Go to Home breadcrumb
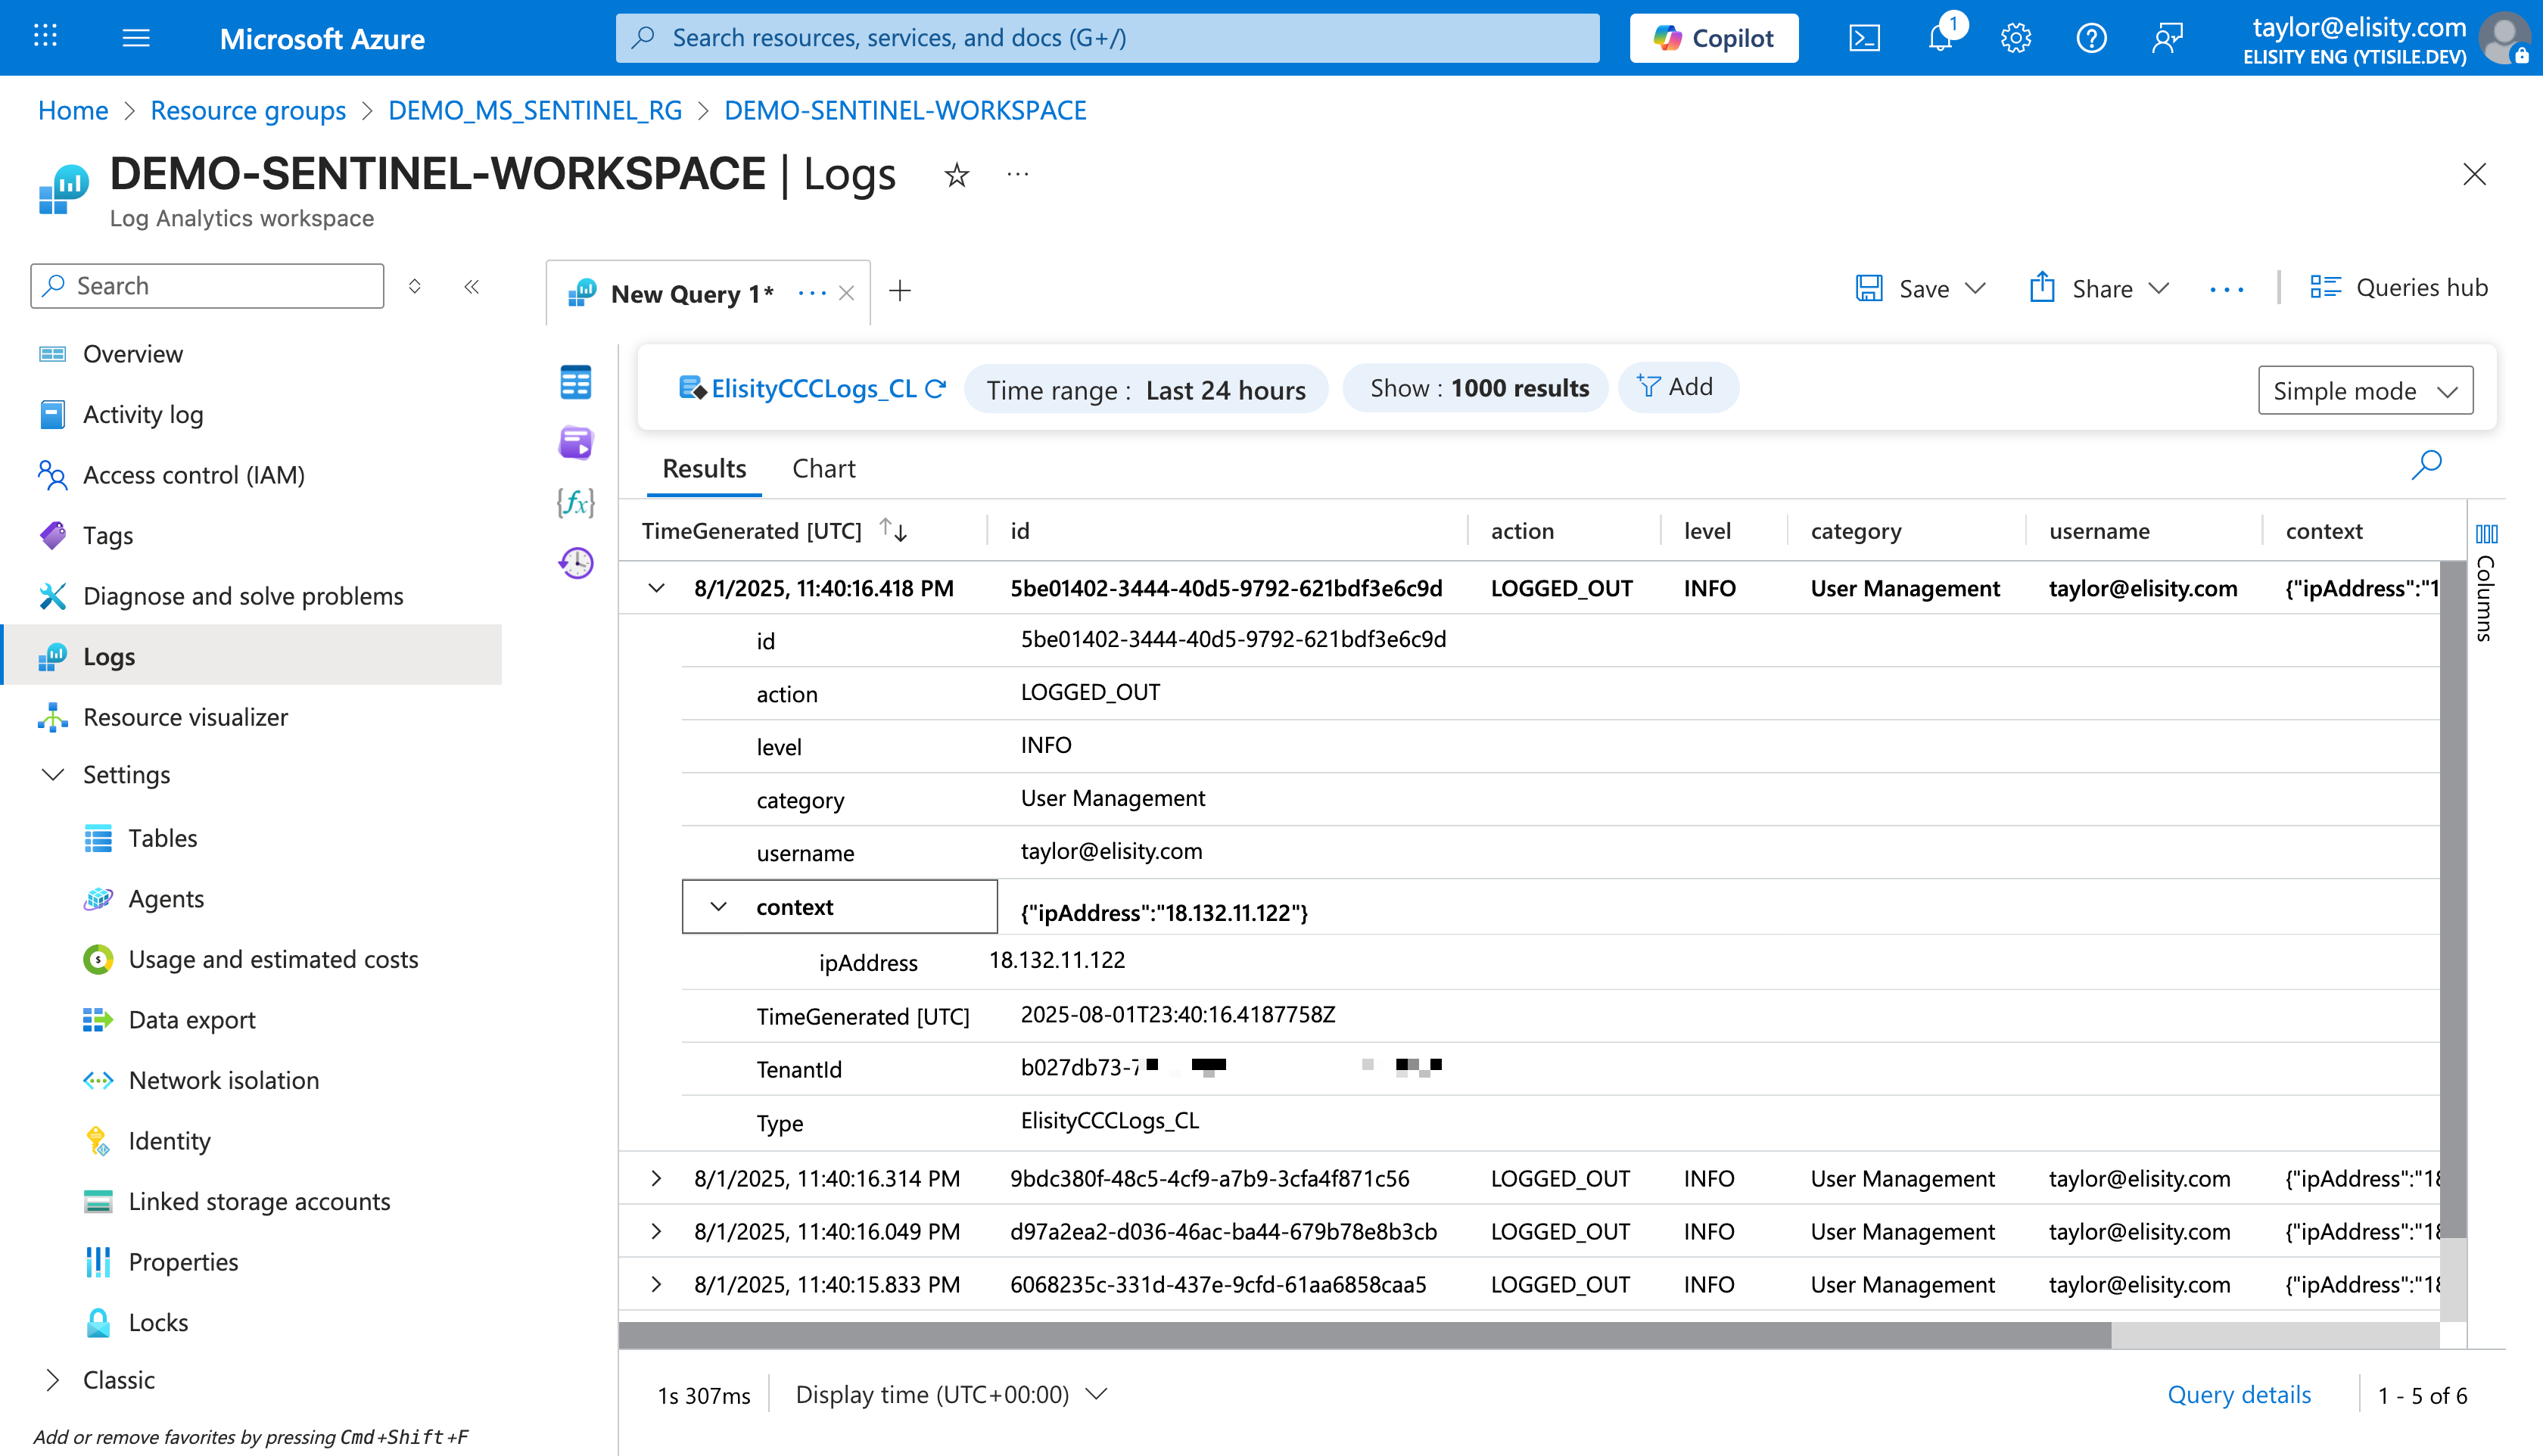The width and height of the screenshot is (2543, 1456). pyautogui.click(x=73, y=110)
